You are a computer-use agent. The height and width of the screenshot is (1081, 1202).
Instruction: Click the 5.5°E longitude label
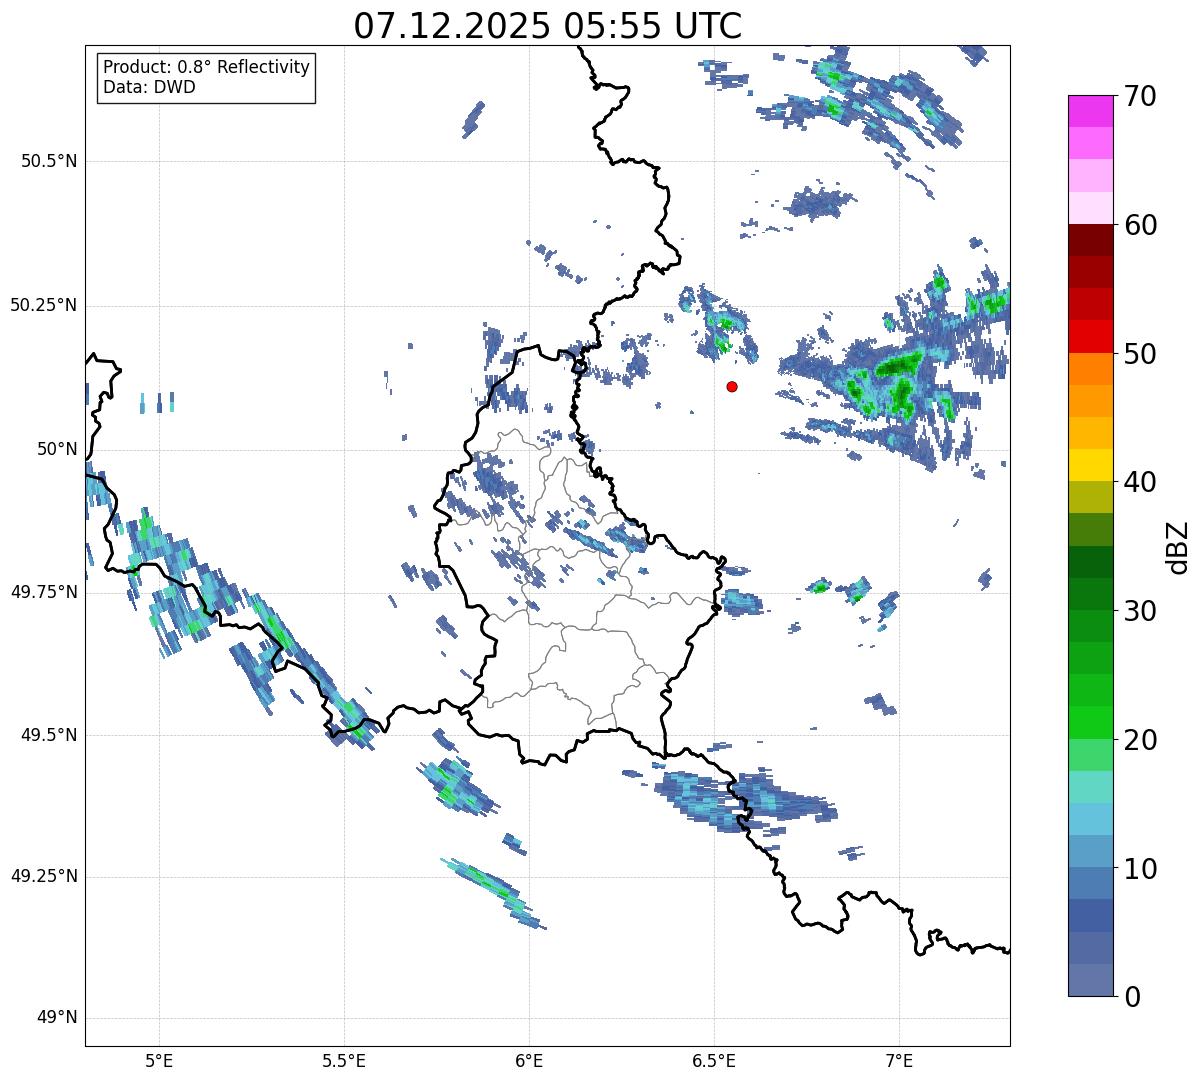[x=344, y=1060]
